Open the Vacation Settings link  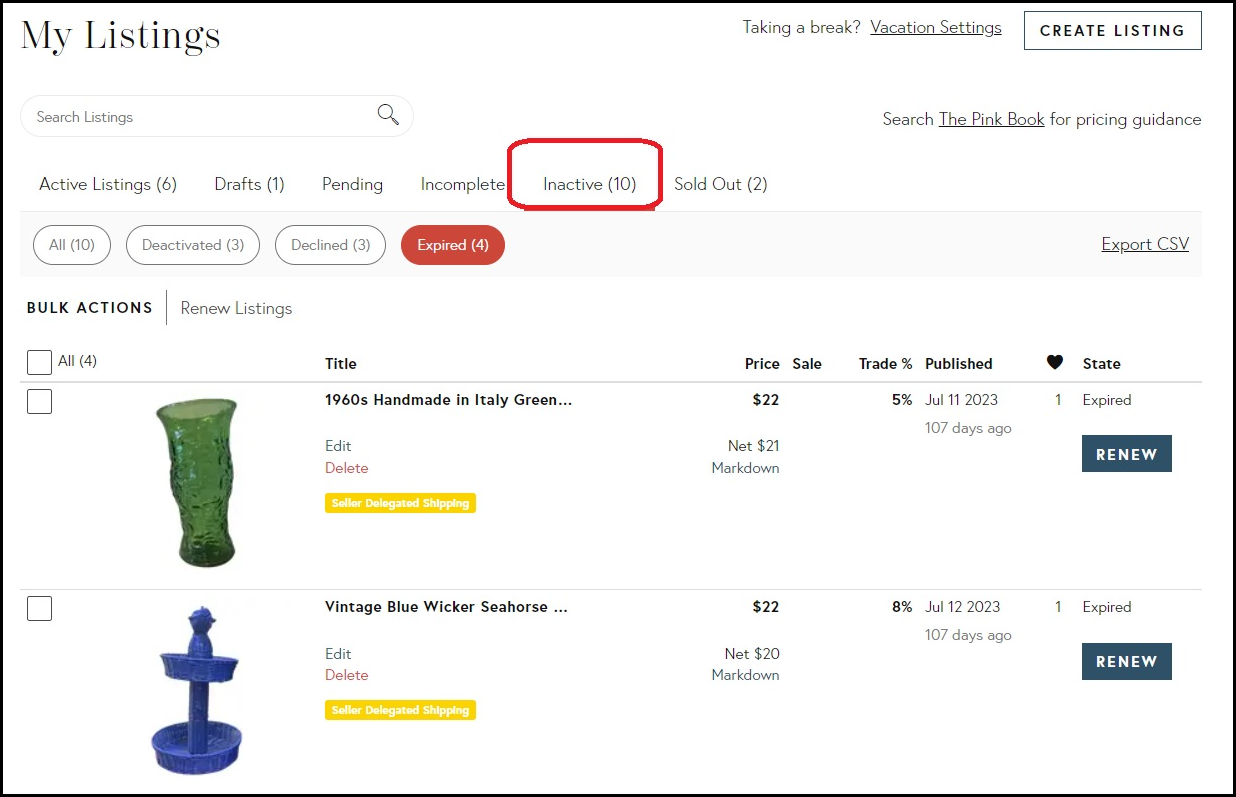tap(936, 28)
